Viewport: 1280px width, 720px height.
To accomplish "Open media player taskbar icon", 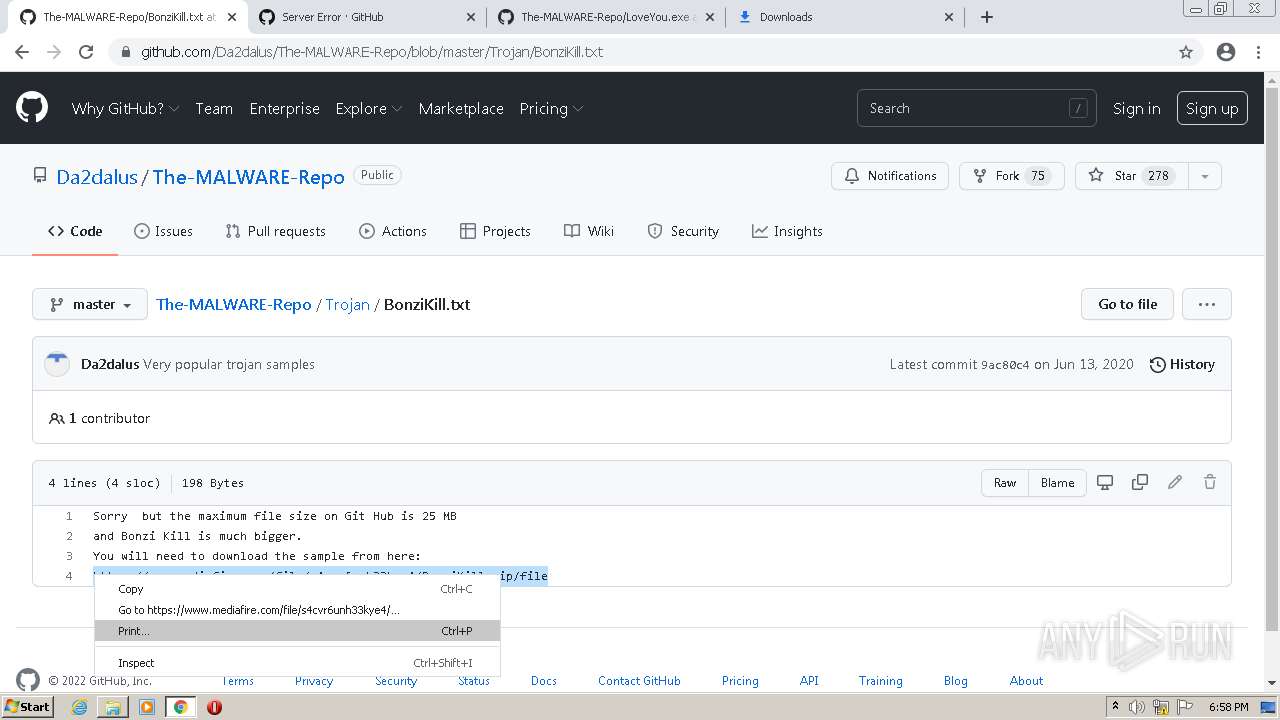I will (147, 707).
